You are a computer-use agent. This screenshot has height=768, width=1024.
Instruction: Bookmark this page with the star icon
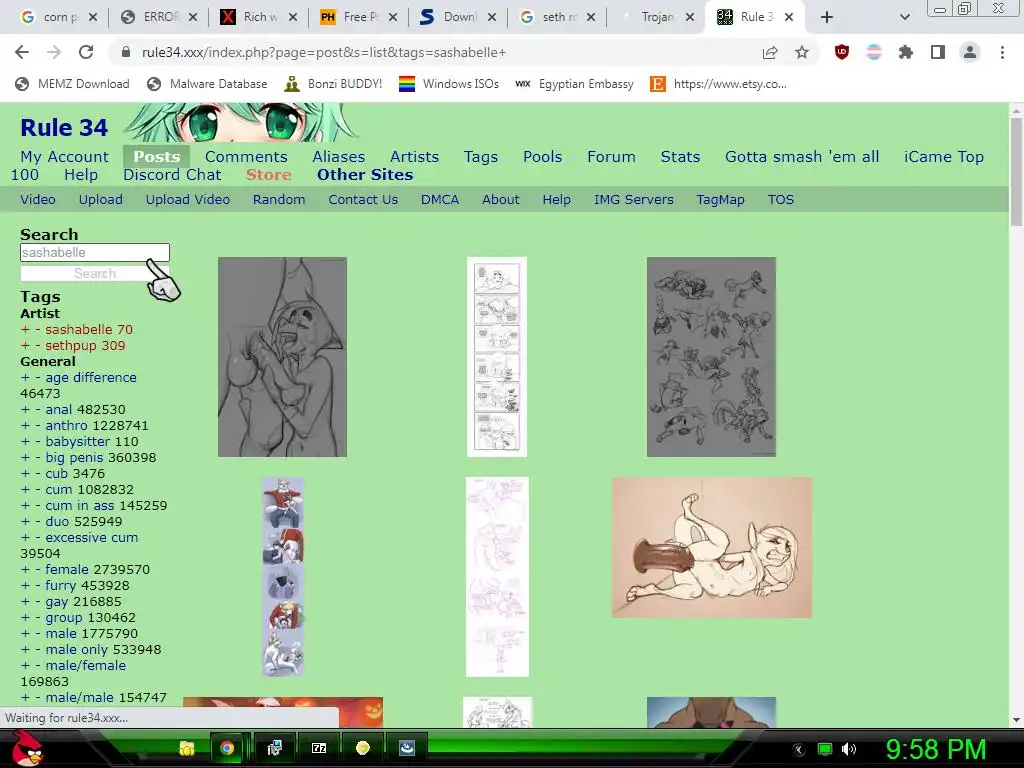pos(802,52)
